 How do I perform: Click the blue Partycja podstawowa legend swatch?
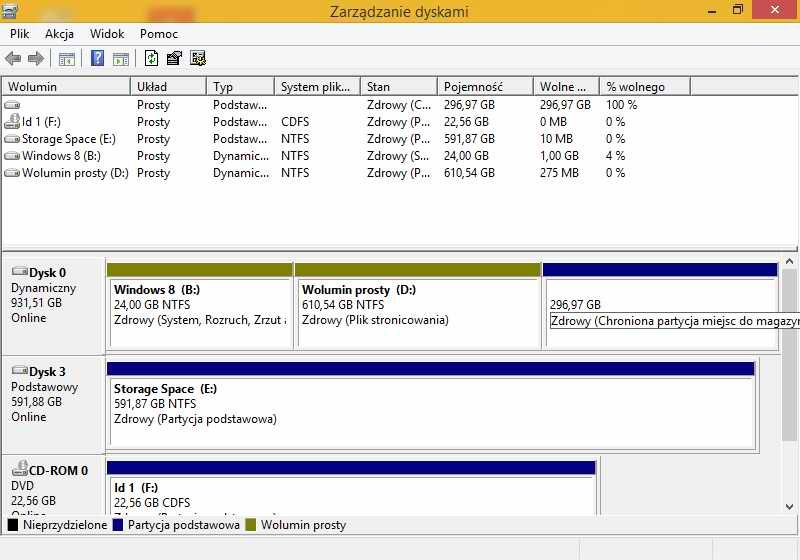point(118,525)
